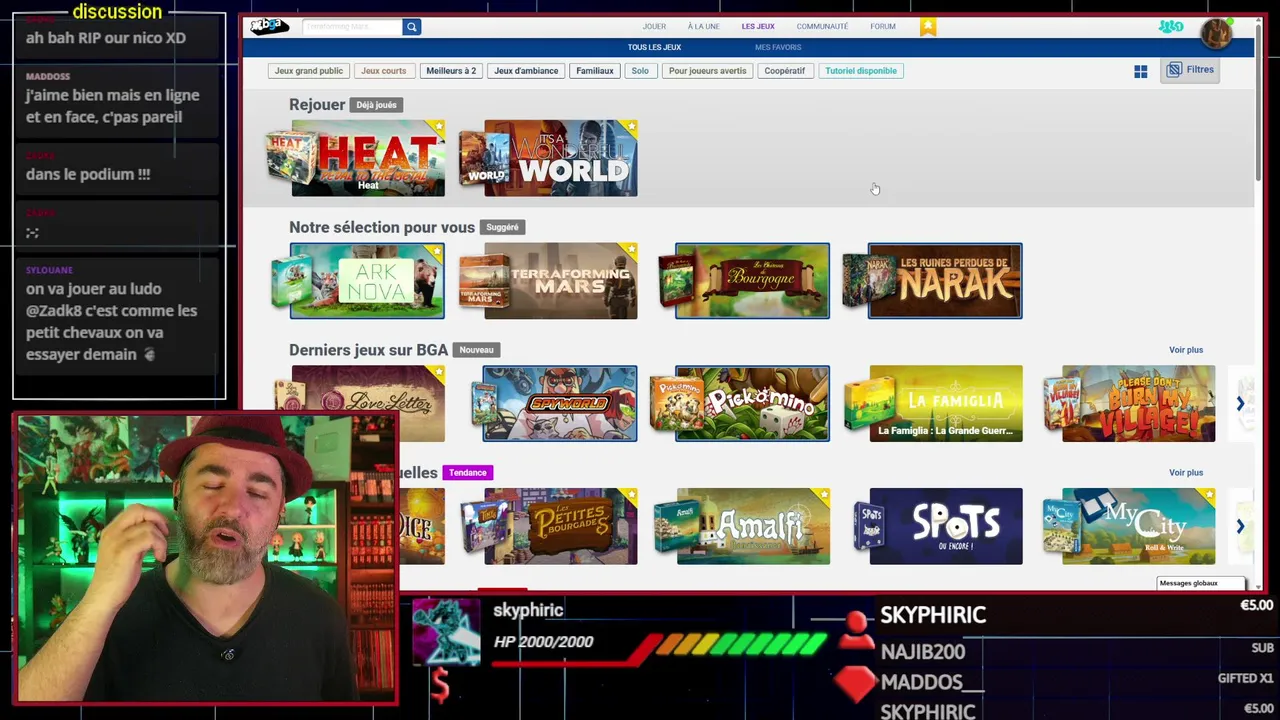The height and width of the screenshot is (720, 1280).
Task: Click the red dollar sign icon overlay
Action: tap(440, 685)
